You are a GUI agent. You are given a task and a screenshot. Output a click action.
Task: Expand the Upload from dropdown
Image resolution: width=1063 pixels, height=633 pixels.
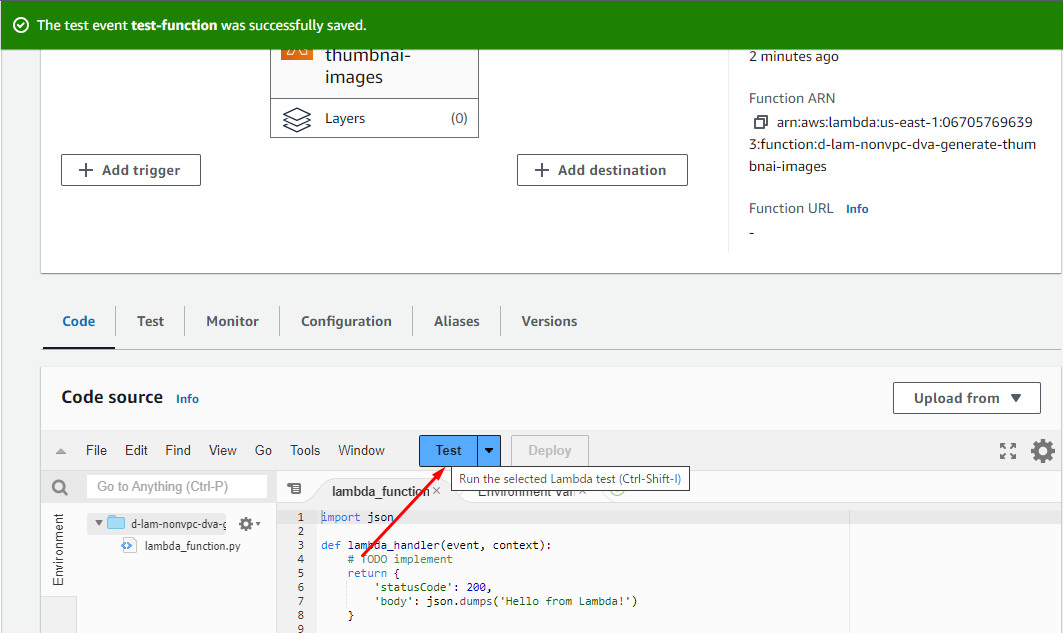[x=966, y=398]
